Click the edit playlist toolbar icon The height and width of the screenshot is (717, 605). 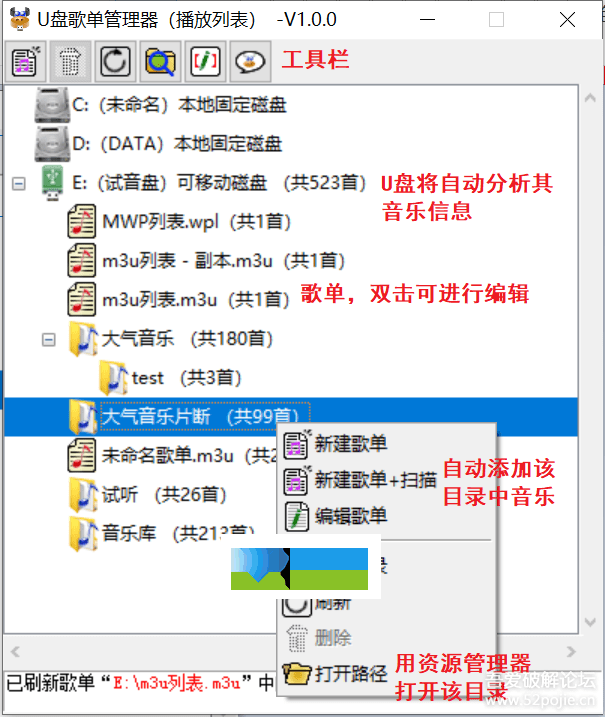pos(205,61)
